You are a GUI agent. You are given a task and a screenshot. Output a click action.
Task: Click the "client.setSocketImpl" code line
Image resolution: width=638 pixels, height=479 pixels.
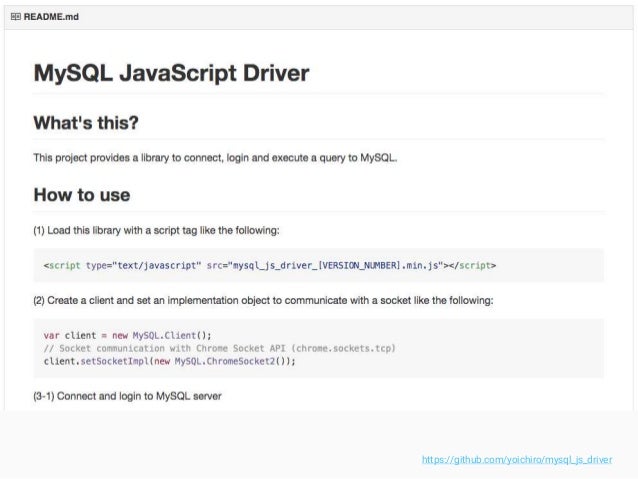(x=169, y=361)
